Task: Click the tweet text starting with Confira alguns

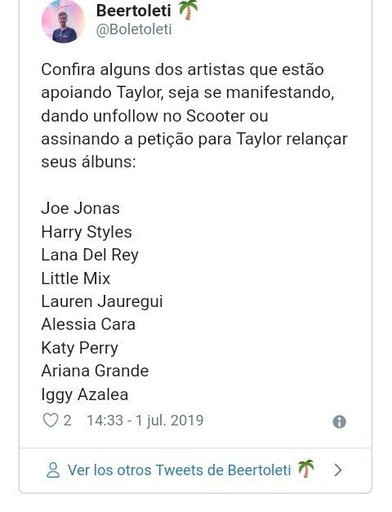Action: 194,116
